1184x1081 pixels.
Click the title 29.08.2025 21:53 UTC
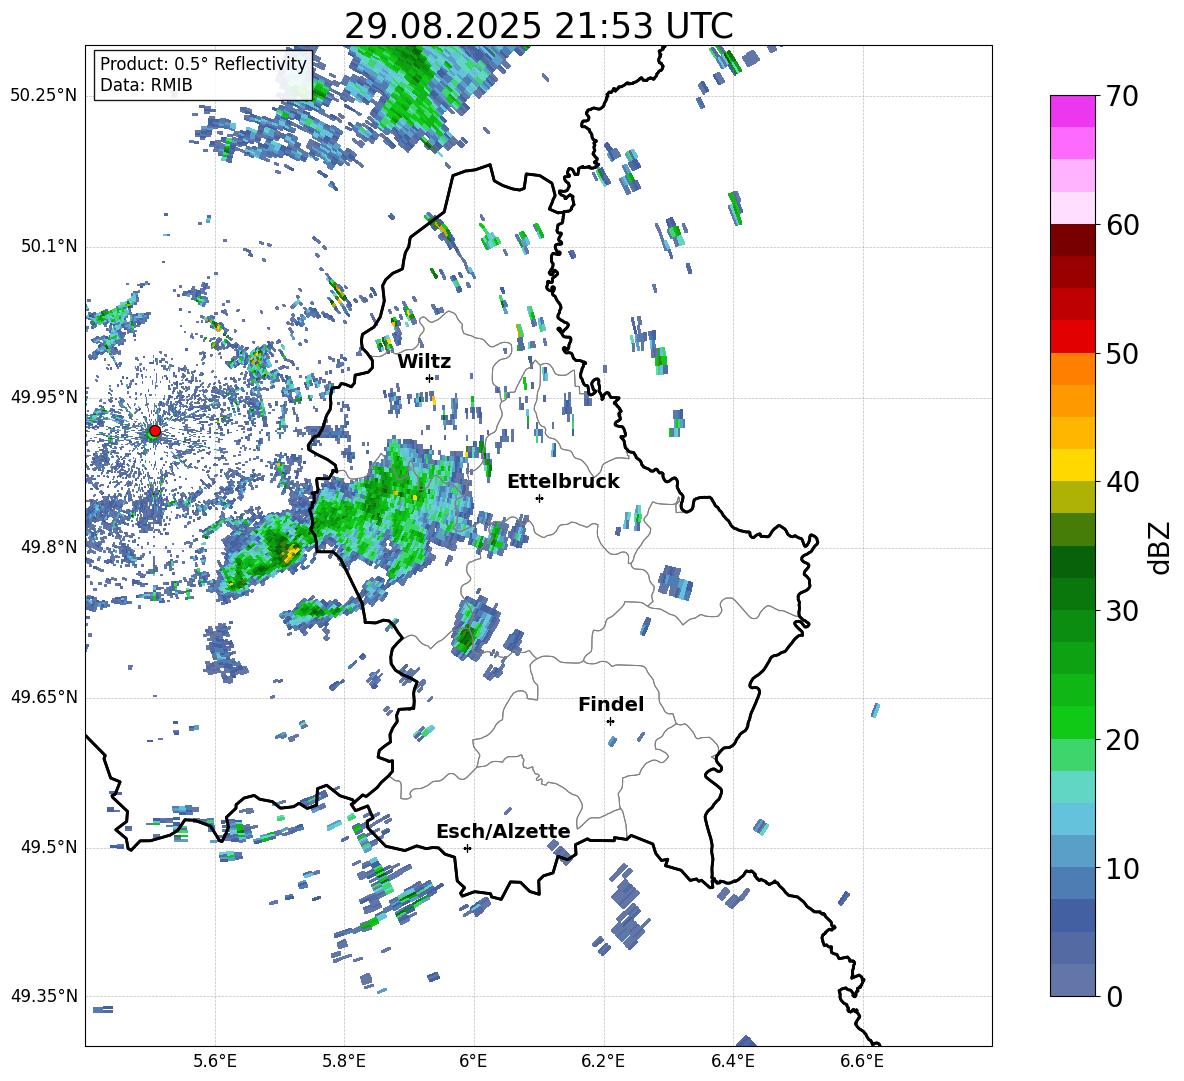[538, 26]
